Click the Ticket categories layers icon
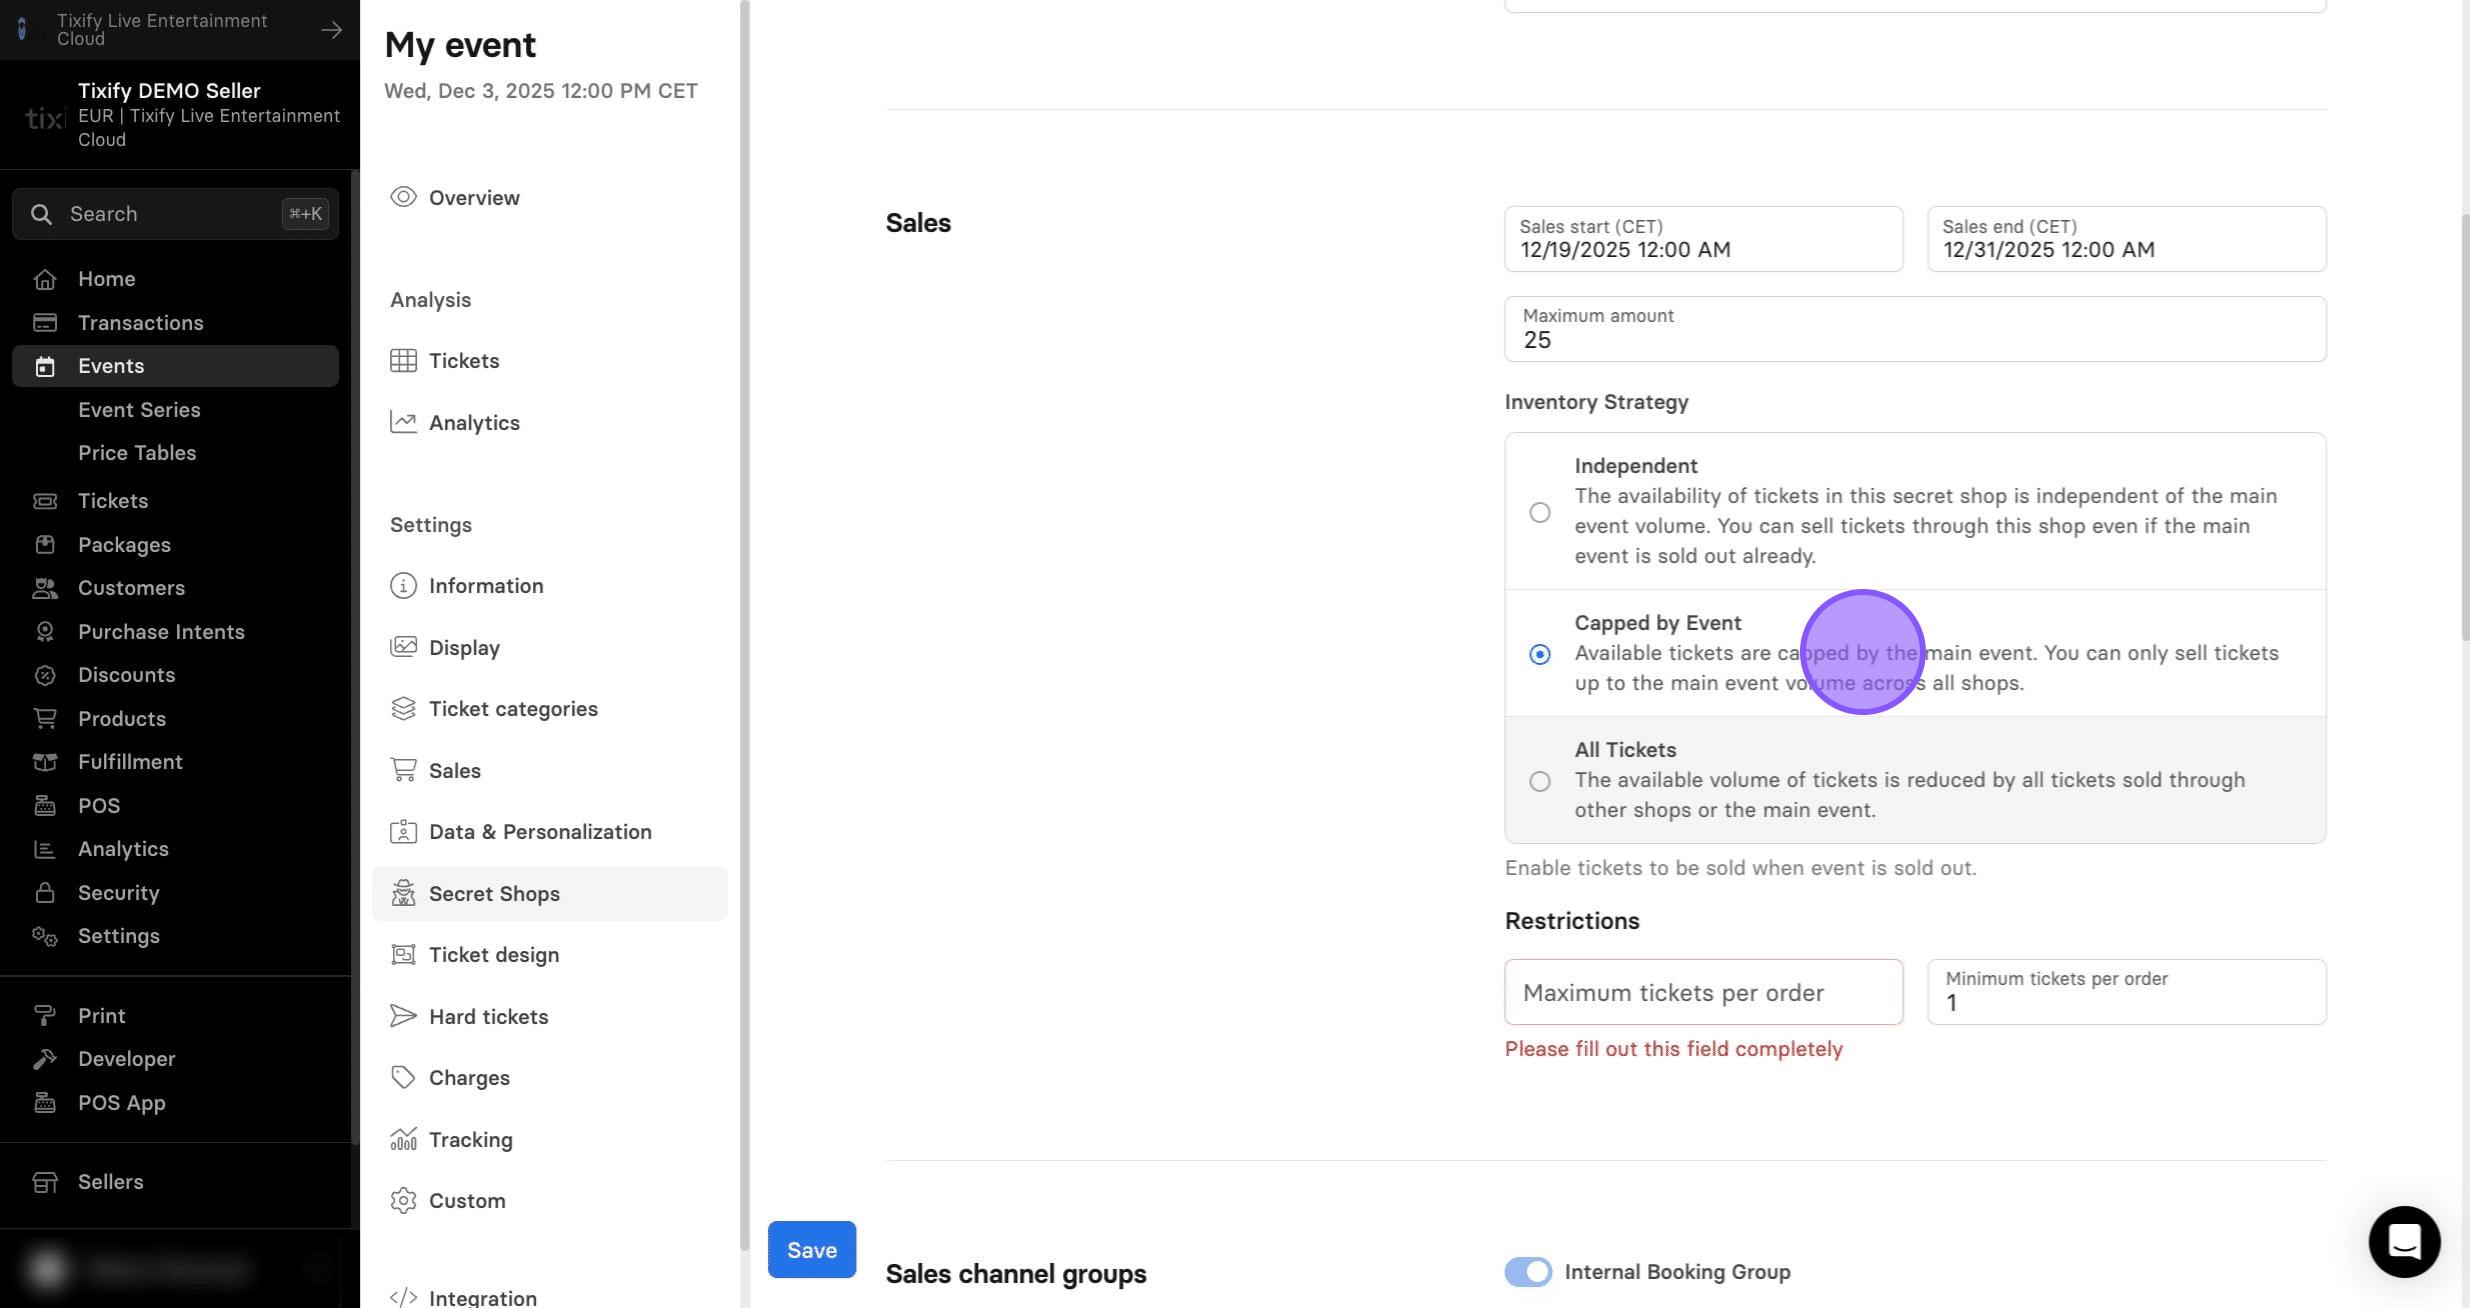 [x=403, y=708]
